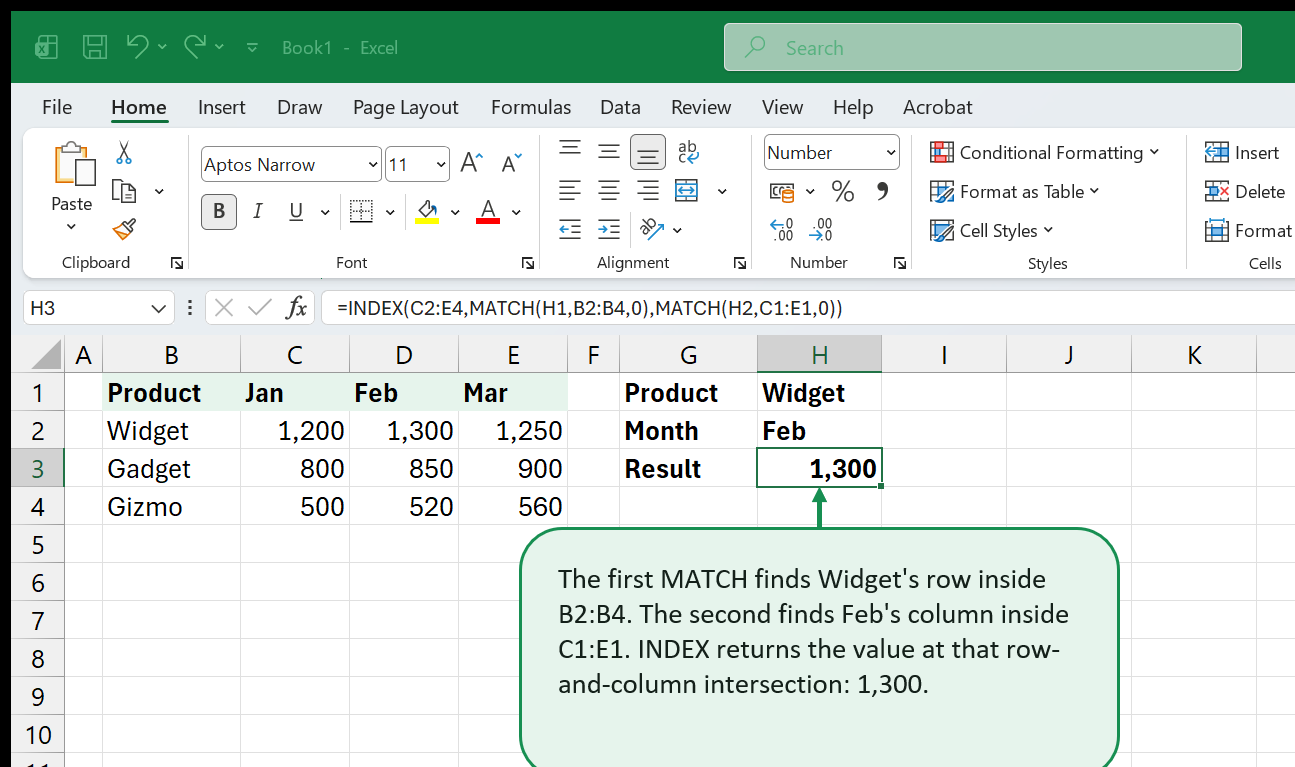
Task: Switch to the Formulas tab
Action: (531, 107)
